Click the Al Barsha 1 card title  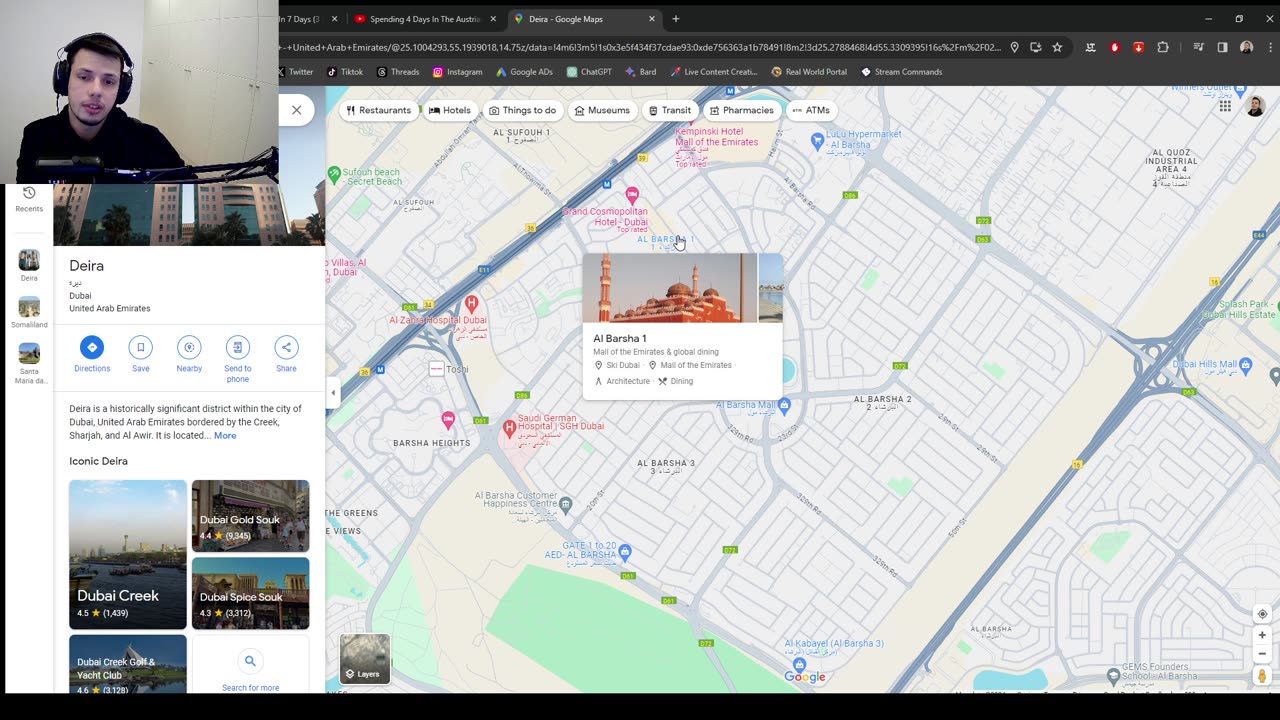(620, 338)
